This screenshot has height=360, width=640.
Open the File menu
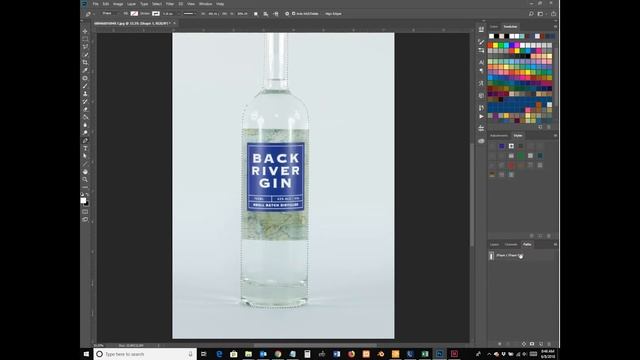pyautogui.click(x=96, y=4)
